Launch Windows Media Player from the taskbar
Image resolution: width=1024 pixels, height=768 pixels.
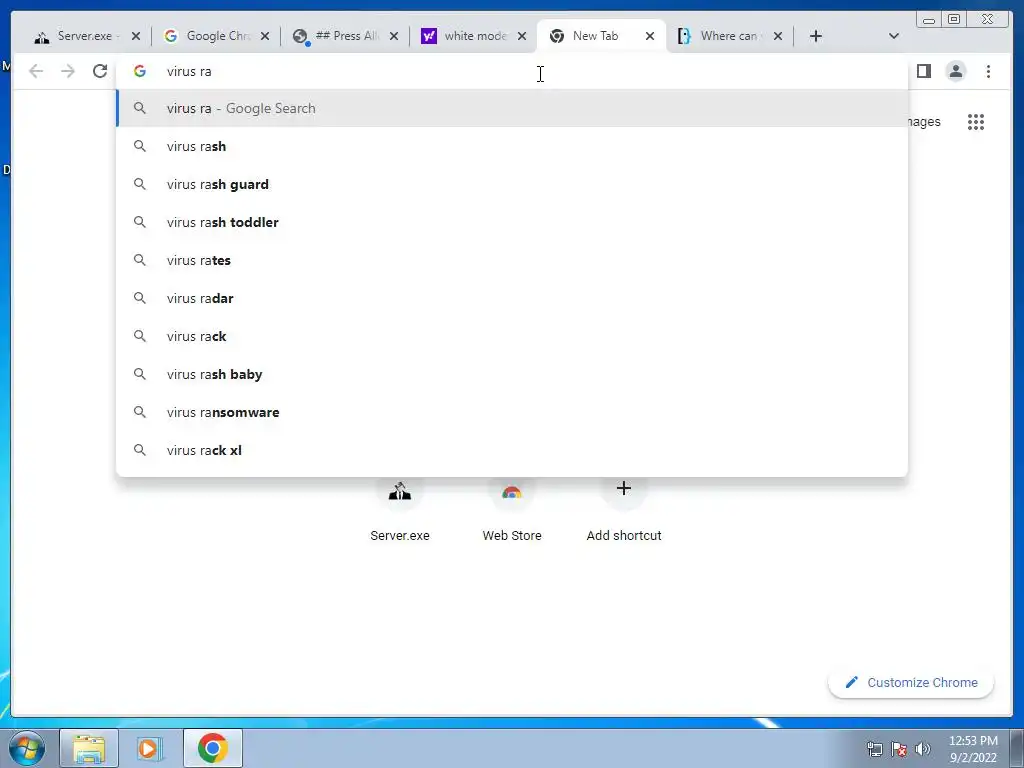[150, 748]
